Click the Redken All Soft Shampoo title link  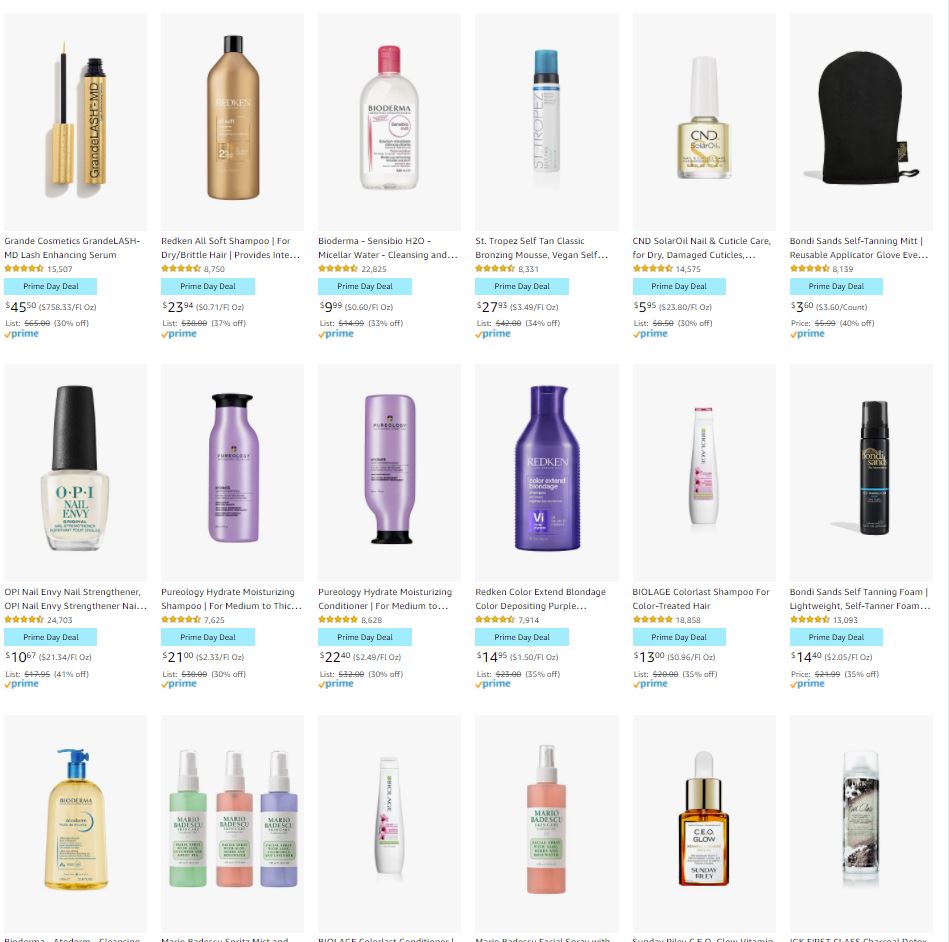[x=231, y=248]
